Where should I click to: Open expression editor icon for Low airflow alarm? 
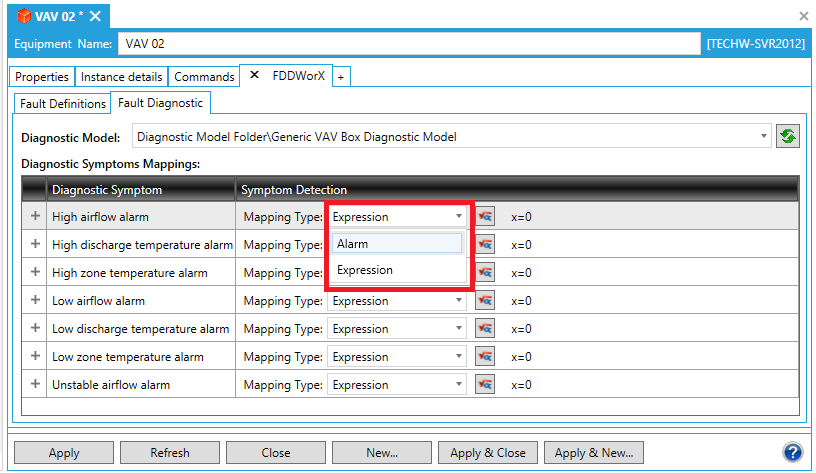pos(485,301)
